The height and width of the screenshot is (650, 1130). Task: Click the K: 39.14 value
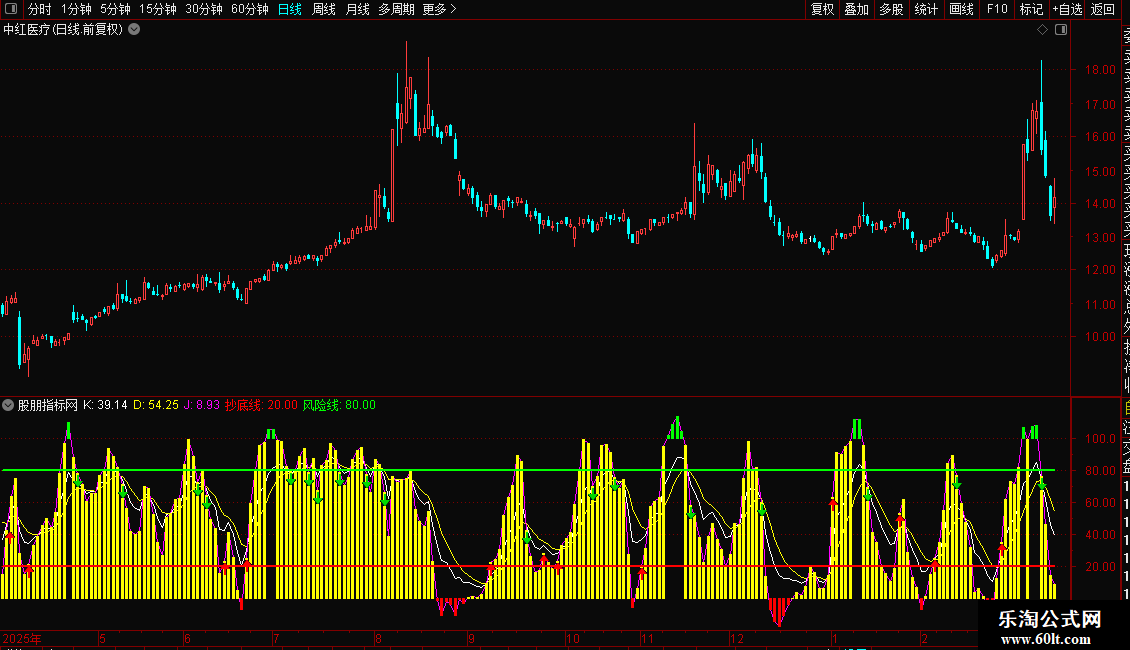click(105, 405)
